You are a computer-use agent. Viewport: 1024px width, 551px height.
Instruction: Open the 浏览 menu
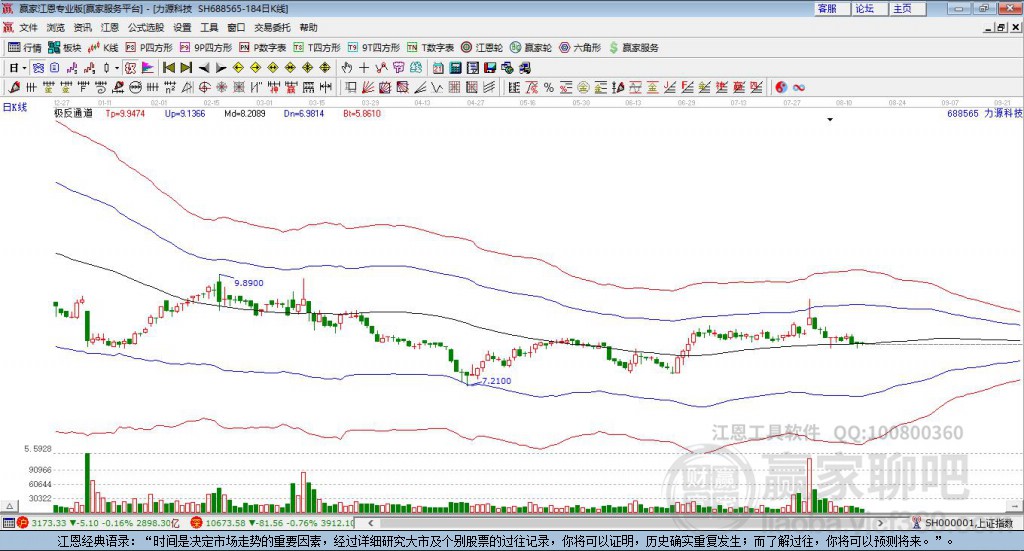coord(56,27)
